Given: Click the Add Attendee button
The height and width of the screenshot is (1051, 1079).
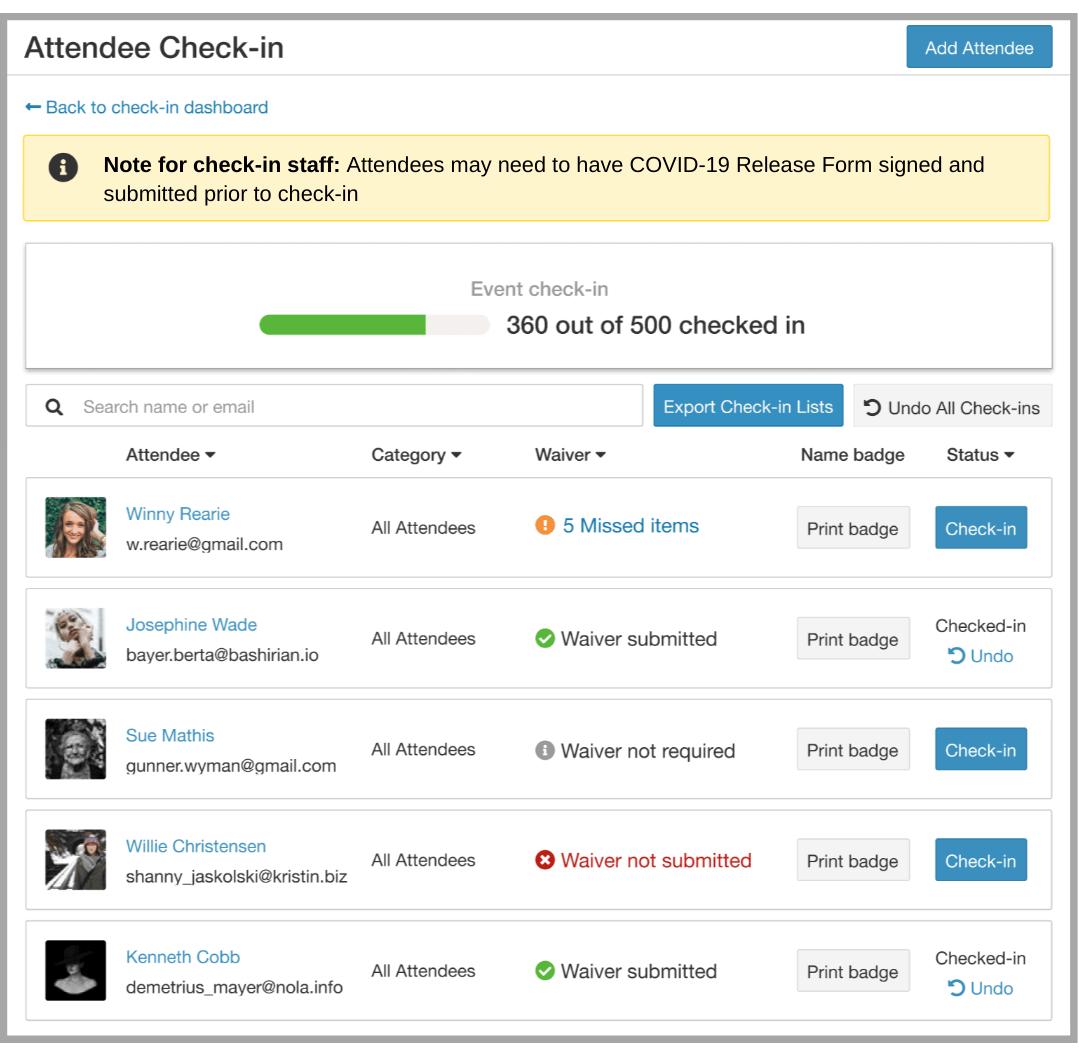Looking at the screenshot, I should tap(979, 46).
